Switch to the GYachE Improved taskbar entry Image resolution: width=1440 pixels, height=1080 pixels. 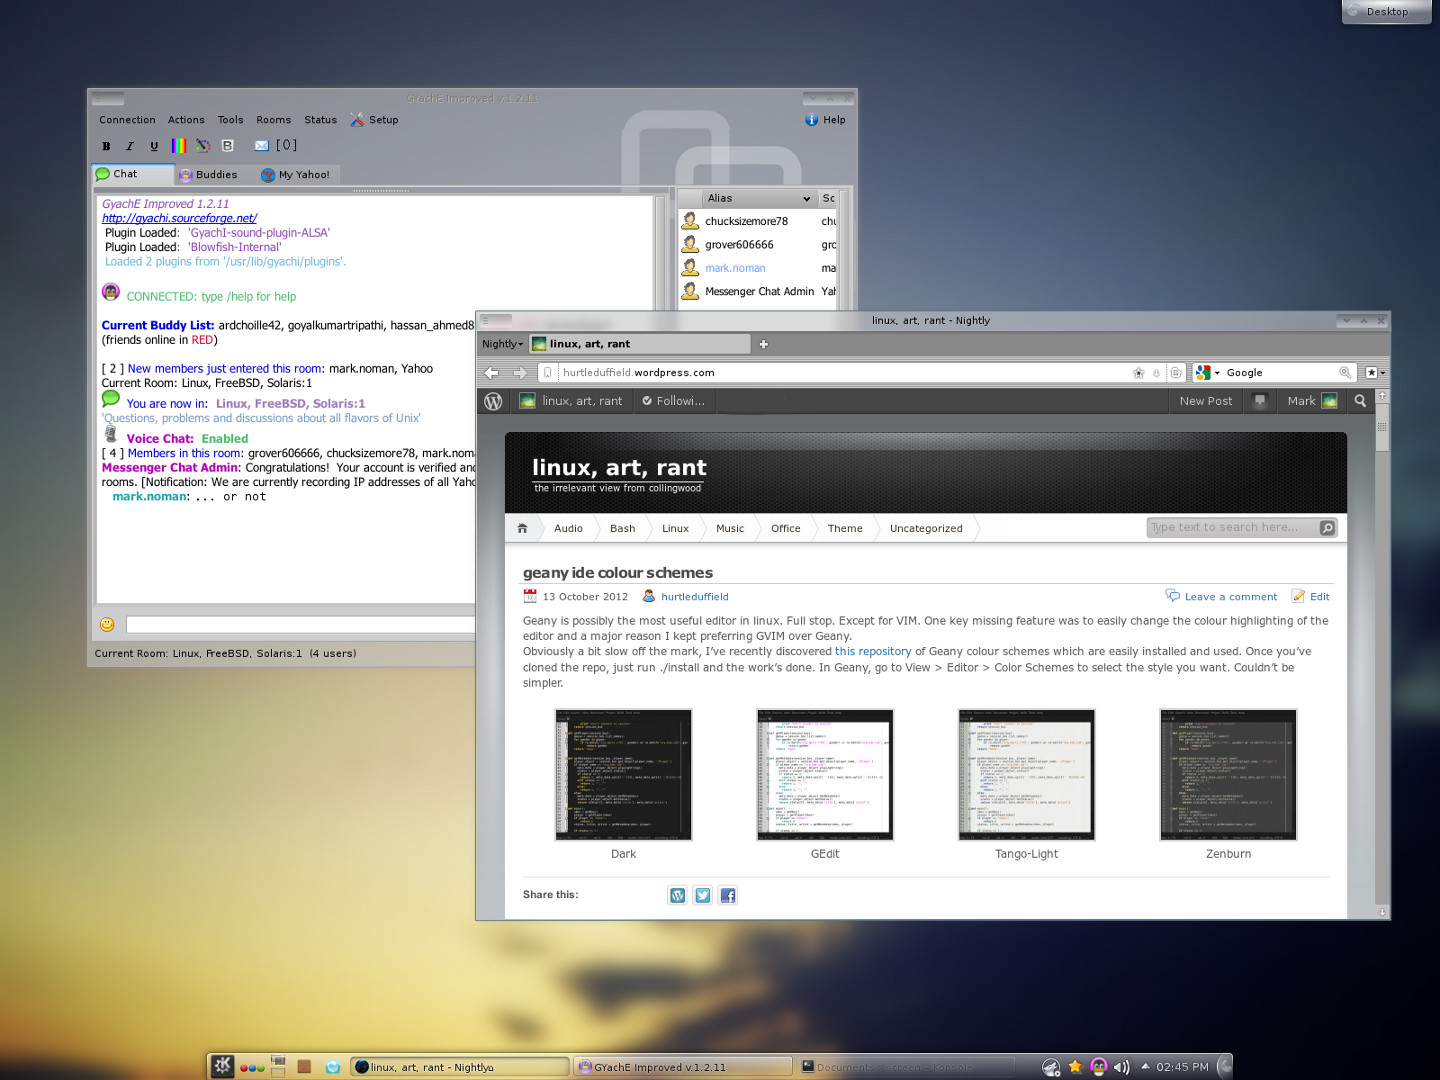(x=685, y=1067)
